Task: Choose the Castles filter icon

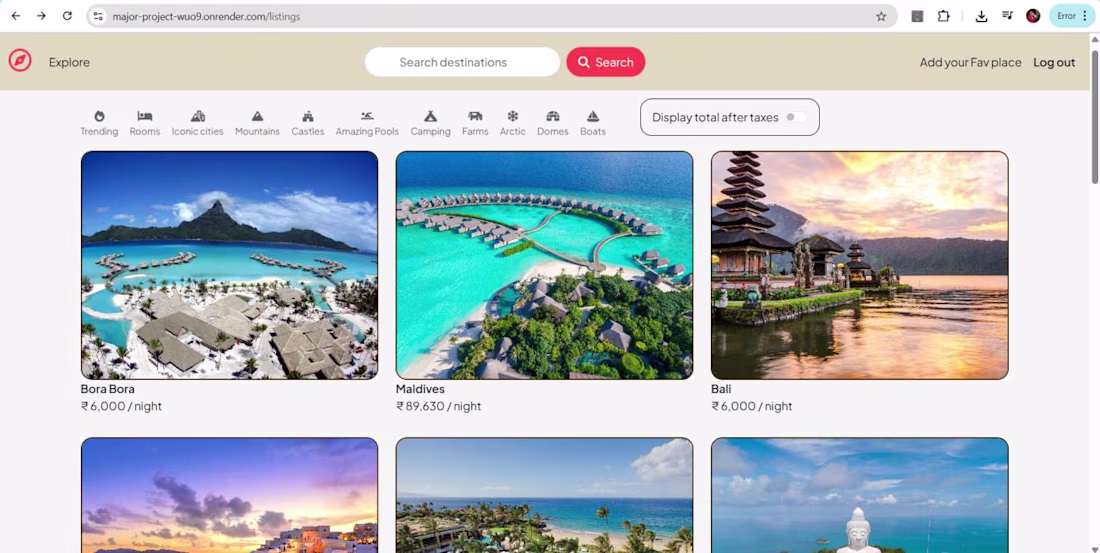Action: point(308,116)
